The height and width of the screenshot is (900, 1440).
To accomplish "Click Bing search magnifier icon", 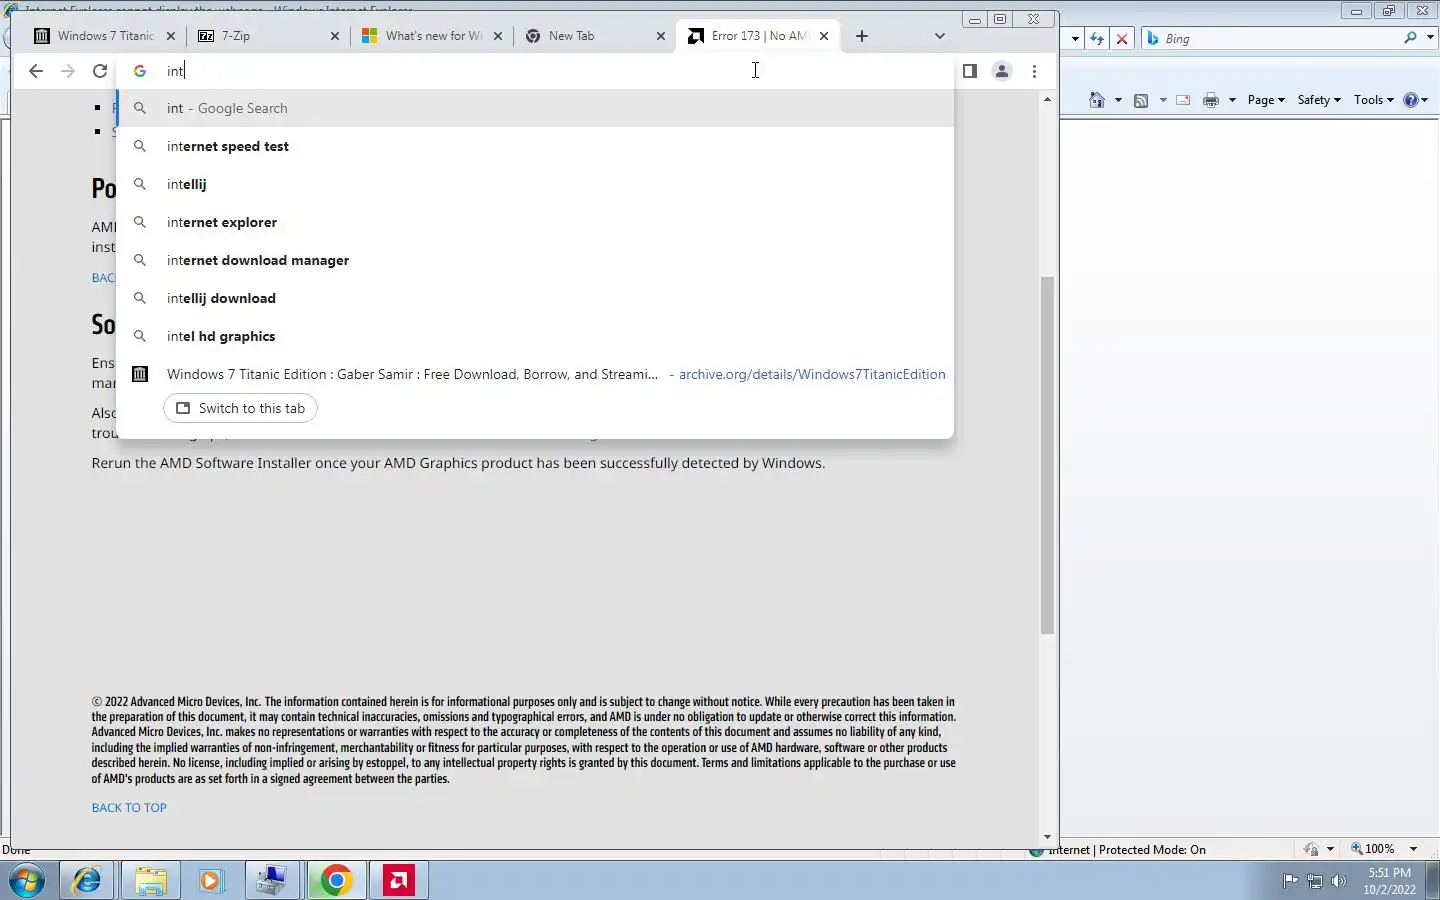I will pyautogui.click(x=1410, y=38).
